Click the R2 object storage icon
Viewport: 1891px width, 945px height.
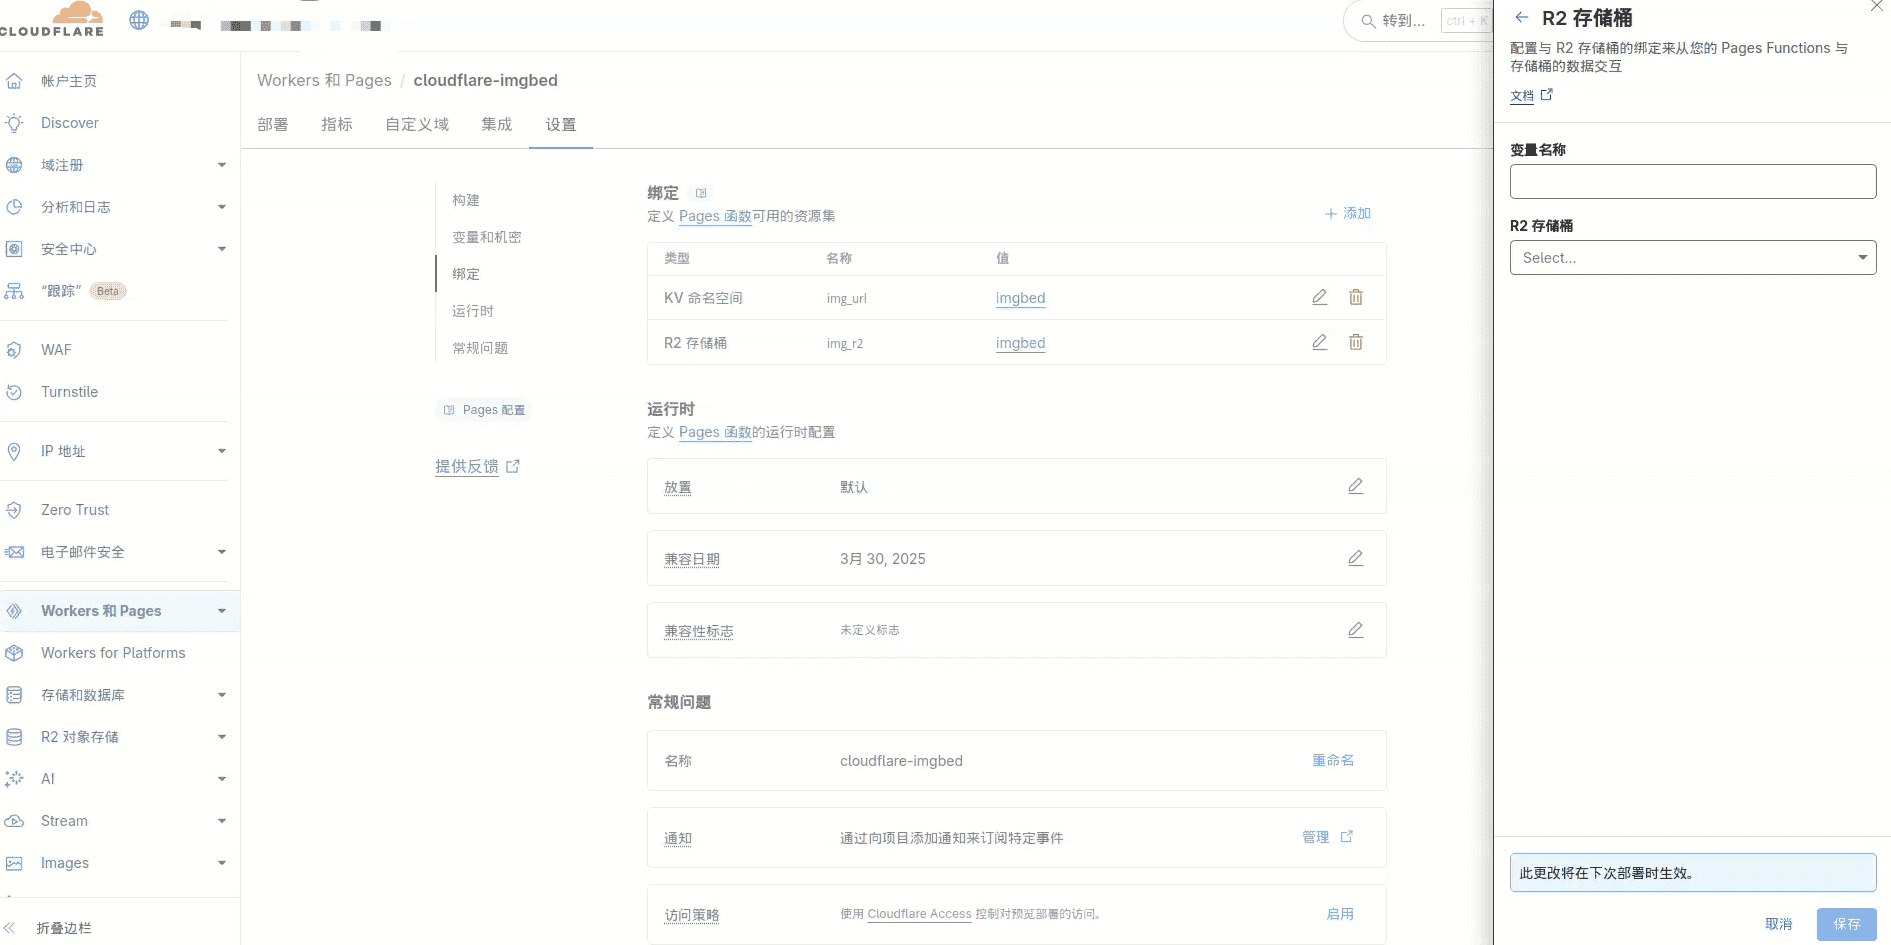14,737
